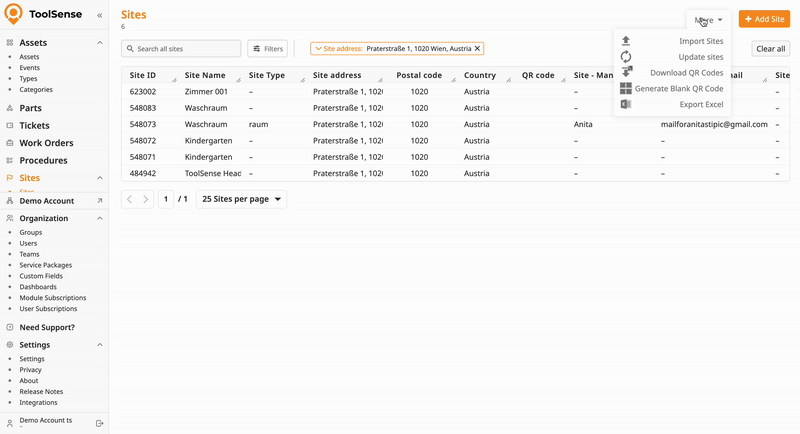
Task: Open Service Packages in sidebar
Action: [45, 265]
